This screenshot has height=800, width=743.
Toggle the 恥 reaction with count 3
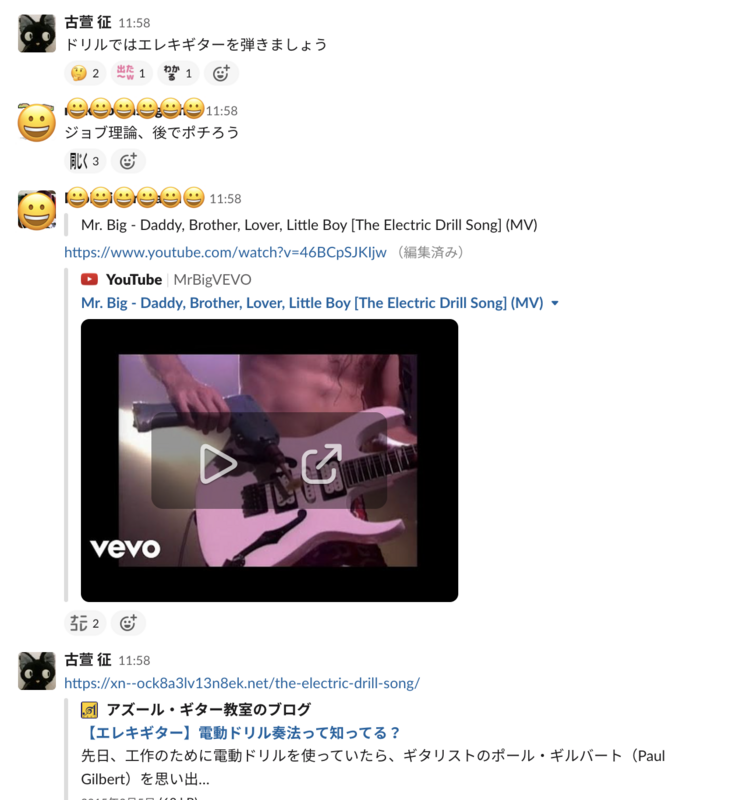(85, 161)
